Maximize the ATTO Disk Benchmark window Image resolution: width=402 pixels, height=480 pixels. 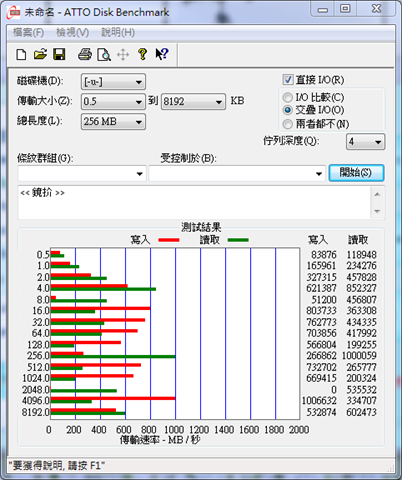pyautogui.click(x=345, y=9)
